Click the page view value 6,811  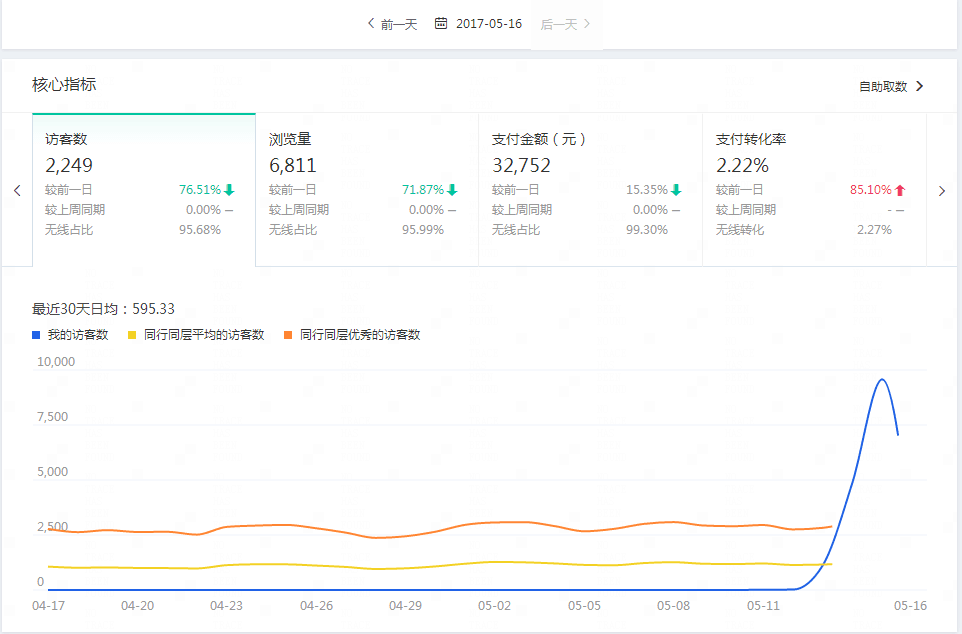pyautogui.click(x=293, y=165)
